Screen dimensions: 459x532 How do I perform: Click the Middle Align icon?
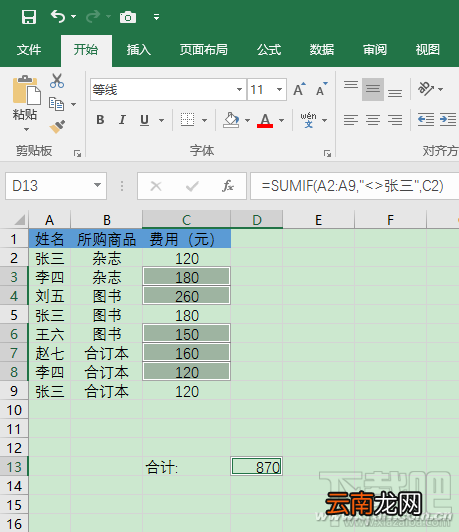pyautogui.click(x=373, y=89)
